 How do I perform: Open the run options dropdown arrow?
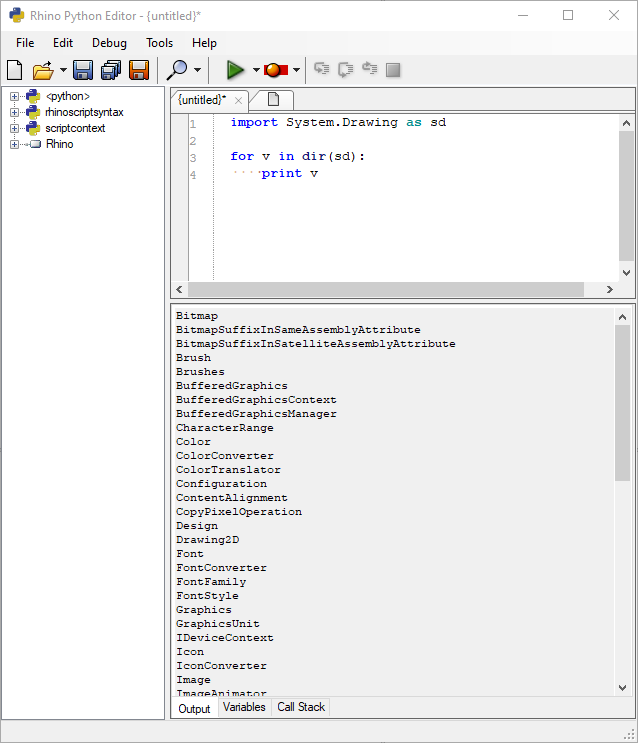(x=256, y=70)
